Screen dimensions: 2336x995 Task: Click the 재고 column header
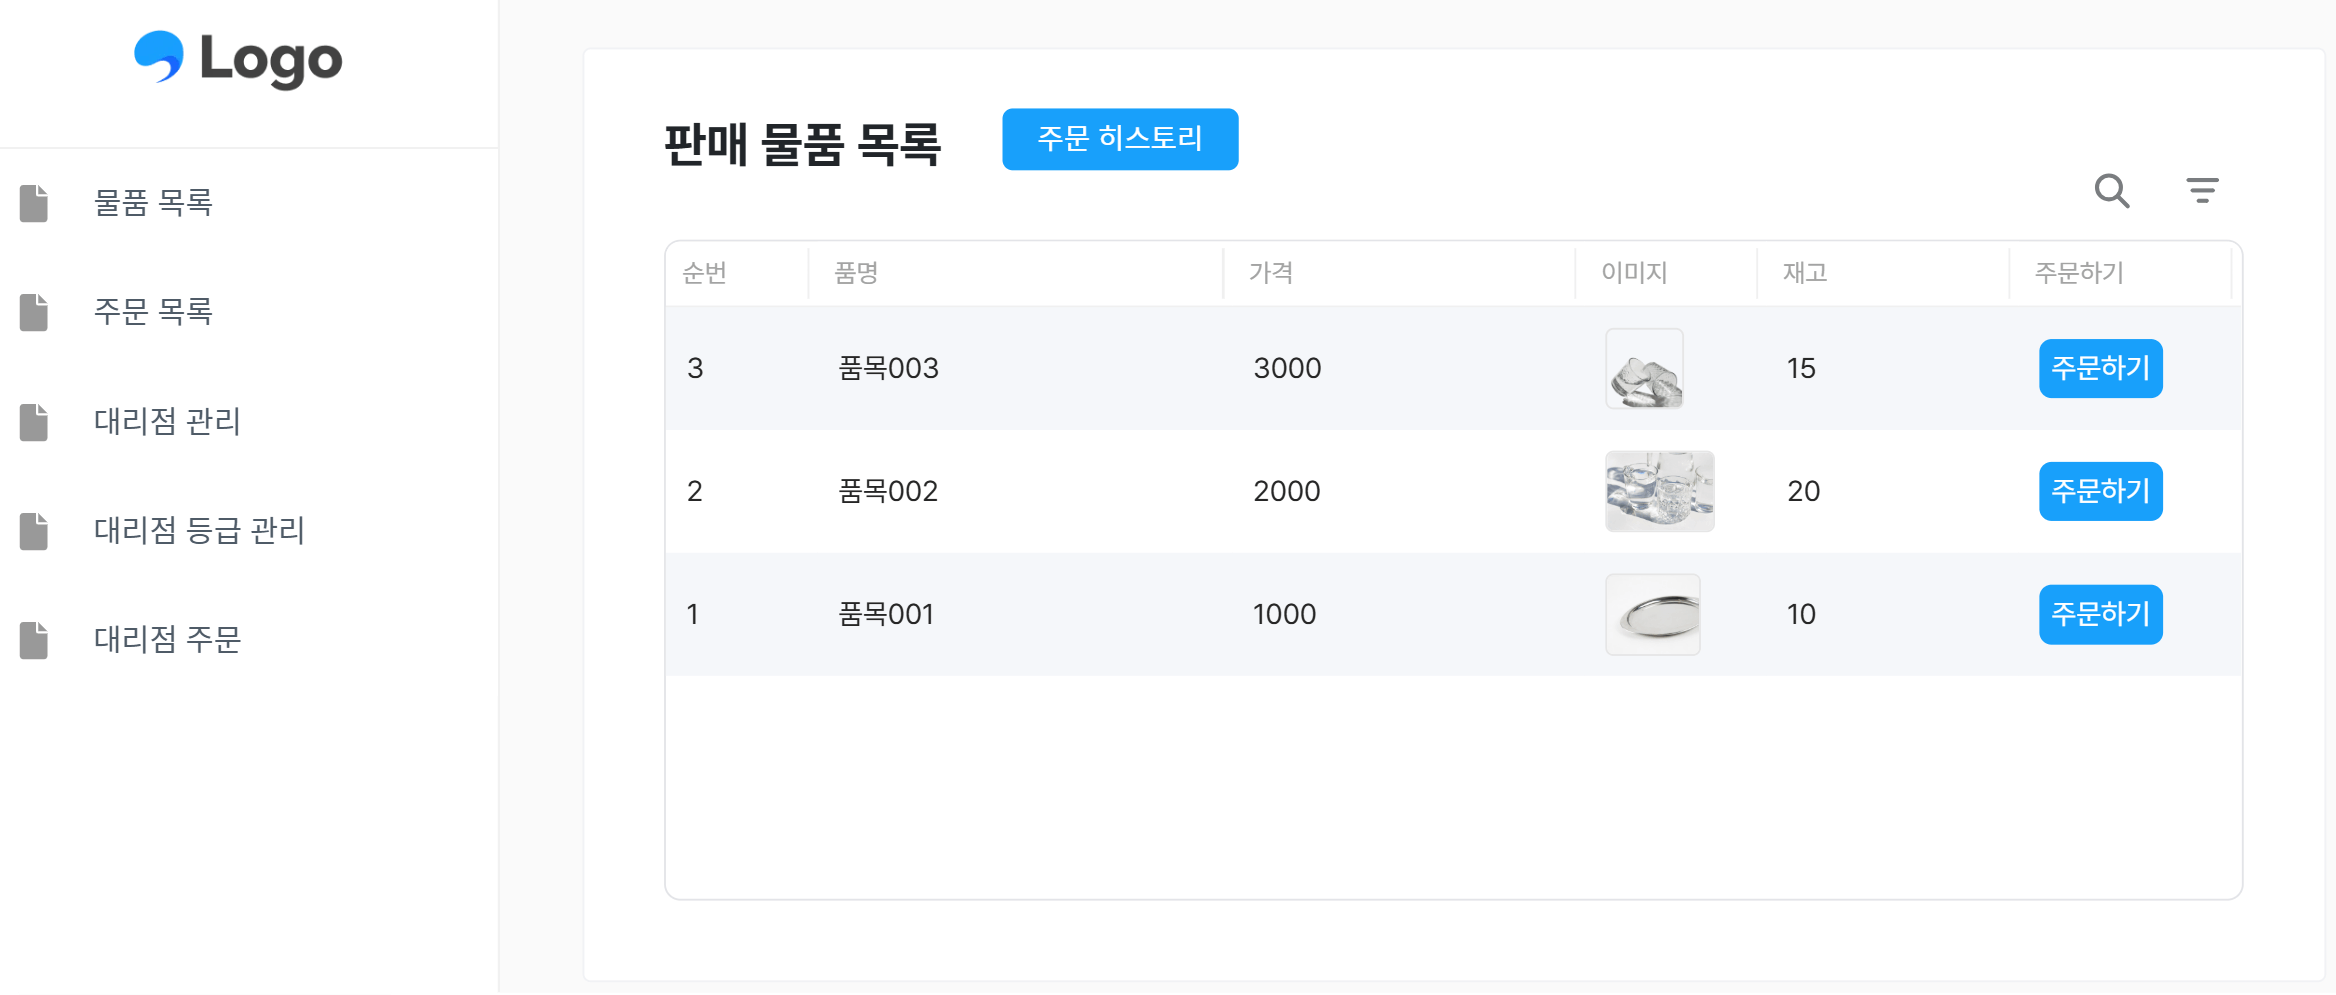point(1802,272)
